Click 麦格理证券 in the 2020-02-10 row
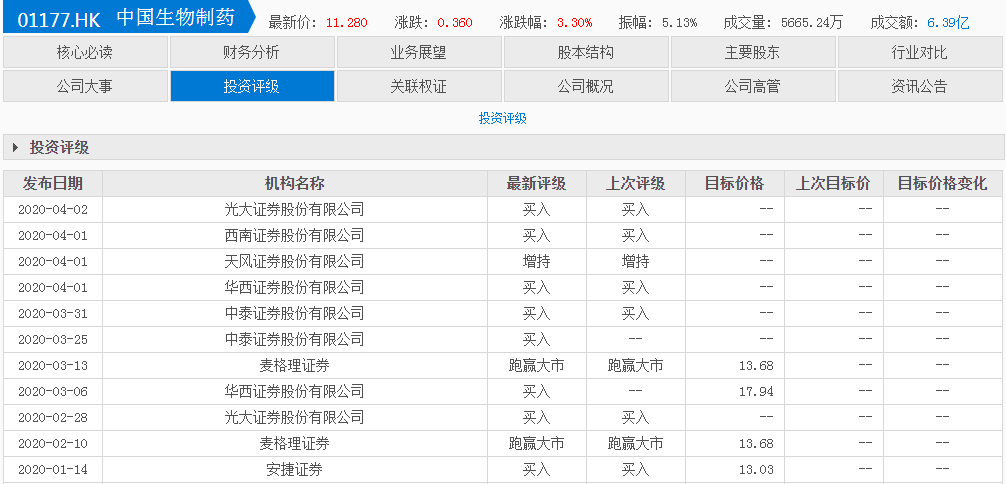The width and height of the screenshot is (1006, 484). point(294,444)
